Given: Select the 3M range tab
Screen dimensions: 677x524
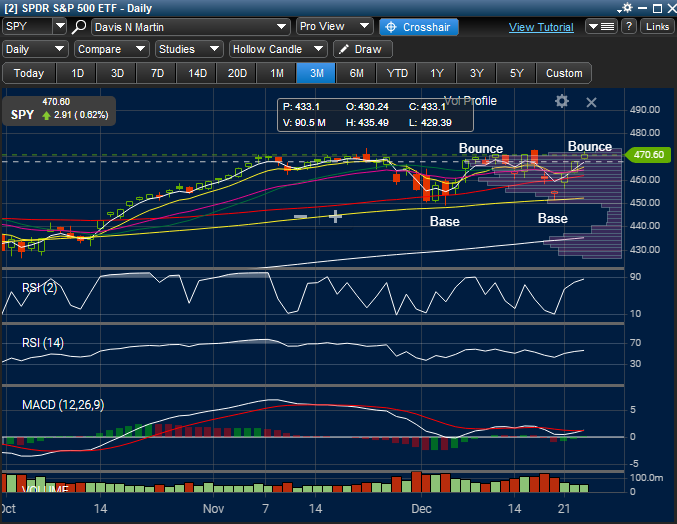Looking at the screenshot, I should 316,73.
